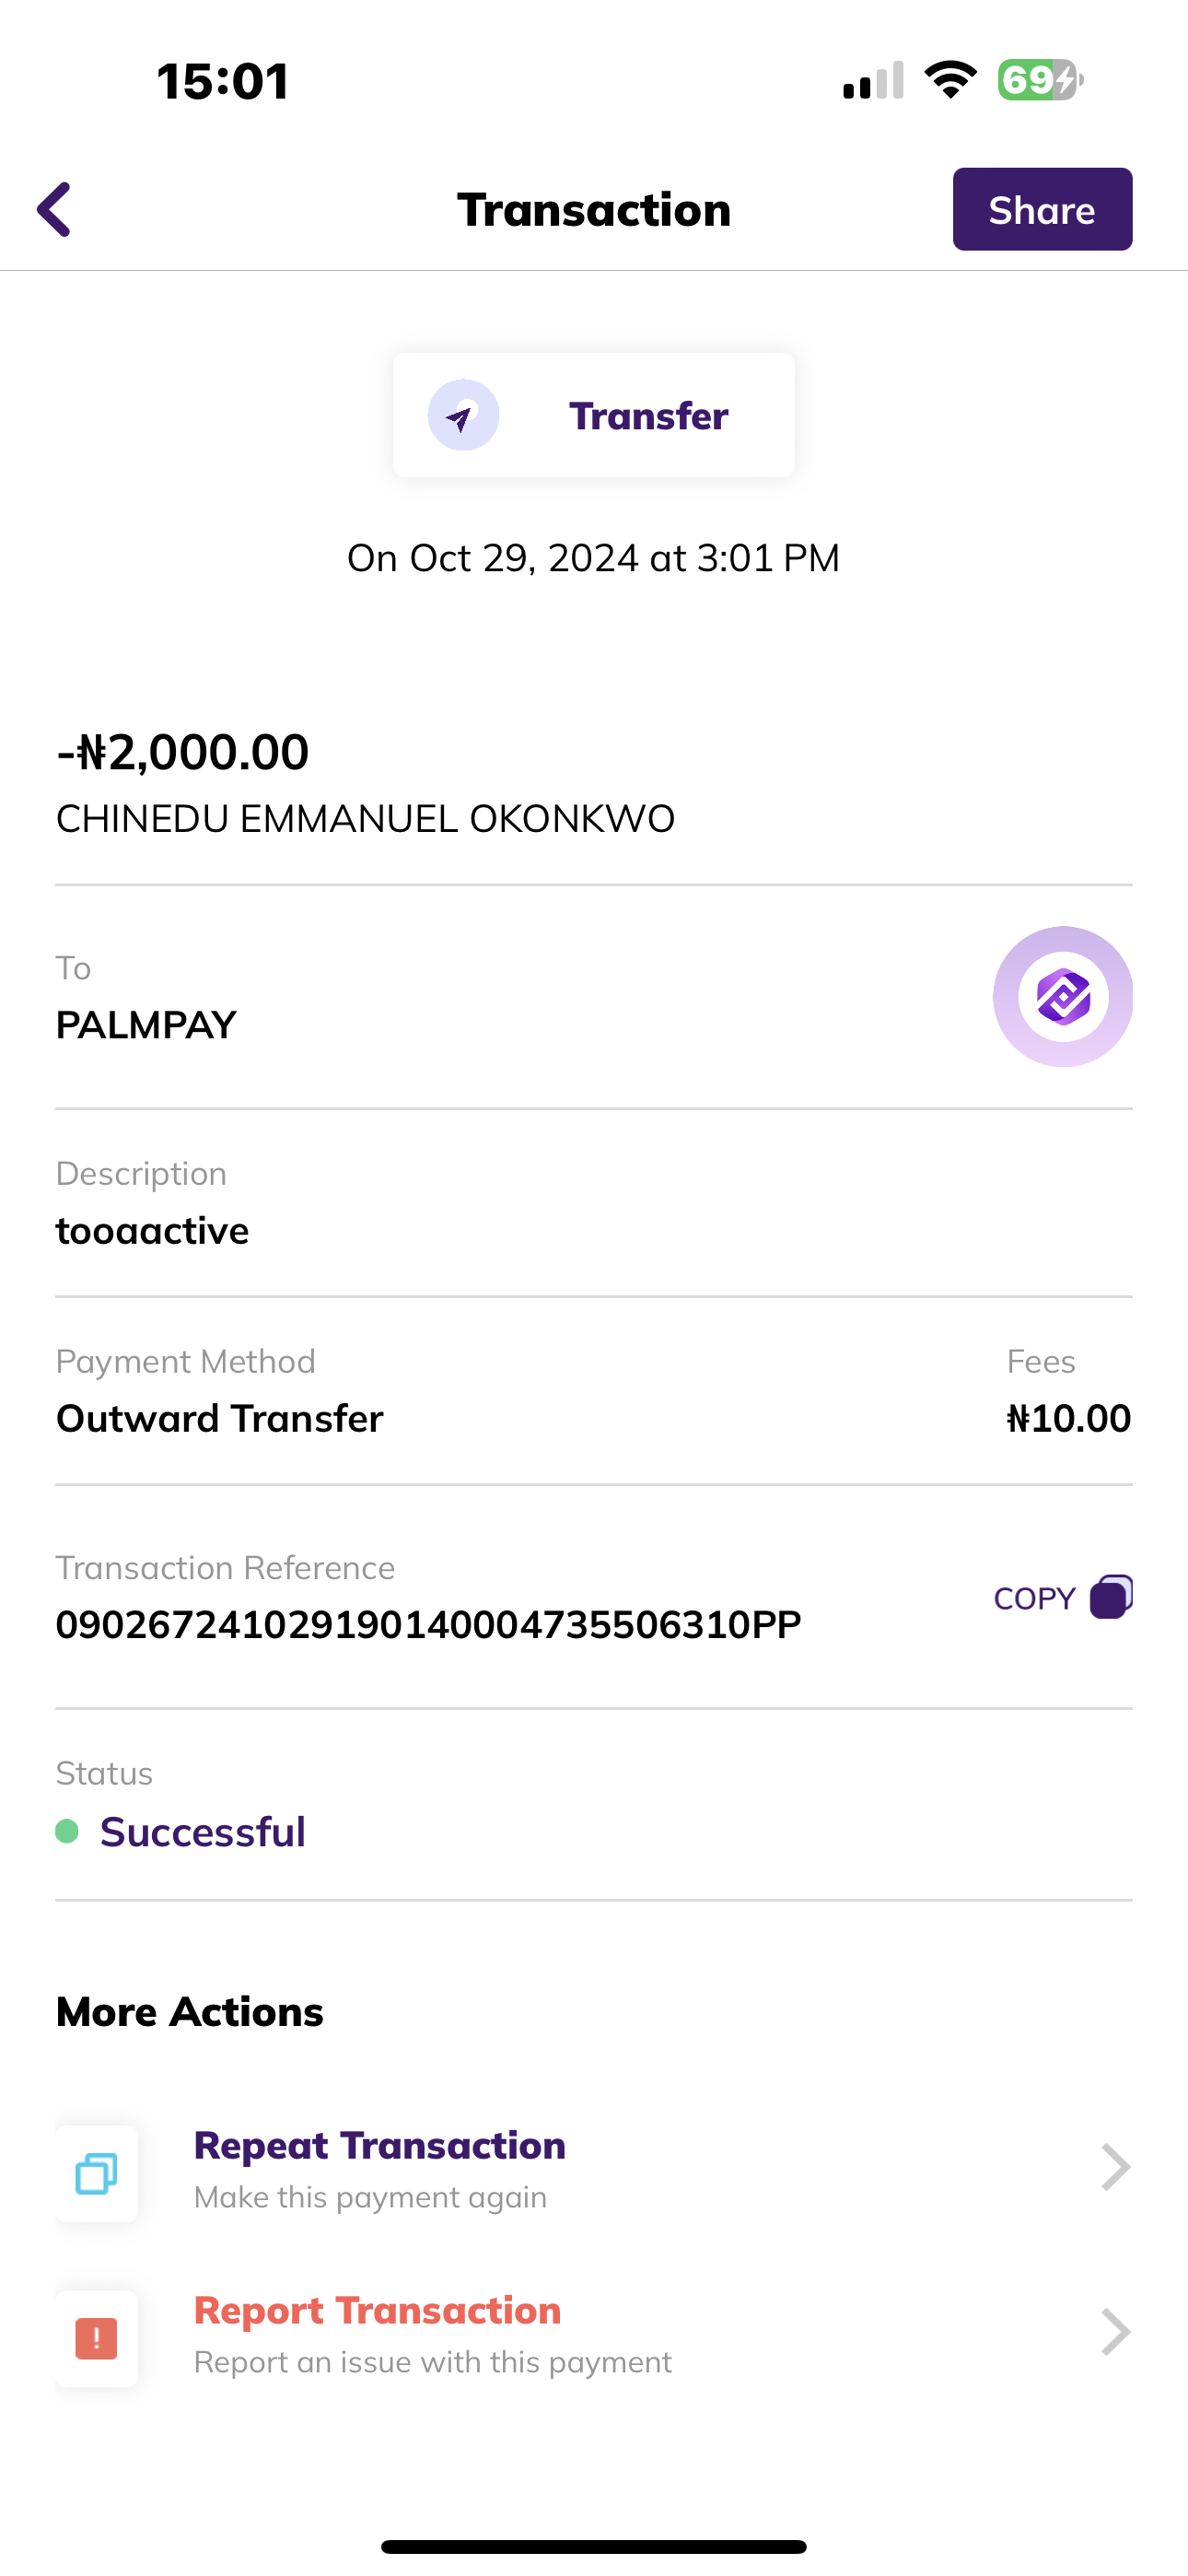Tap the transaction reference number
This screenshot has width=1188, height=2576.
click(428, 1625)
